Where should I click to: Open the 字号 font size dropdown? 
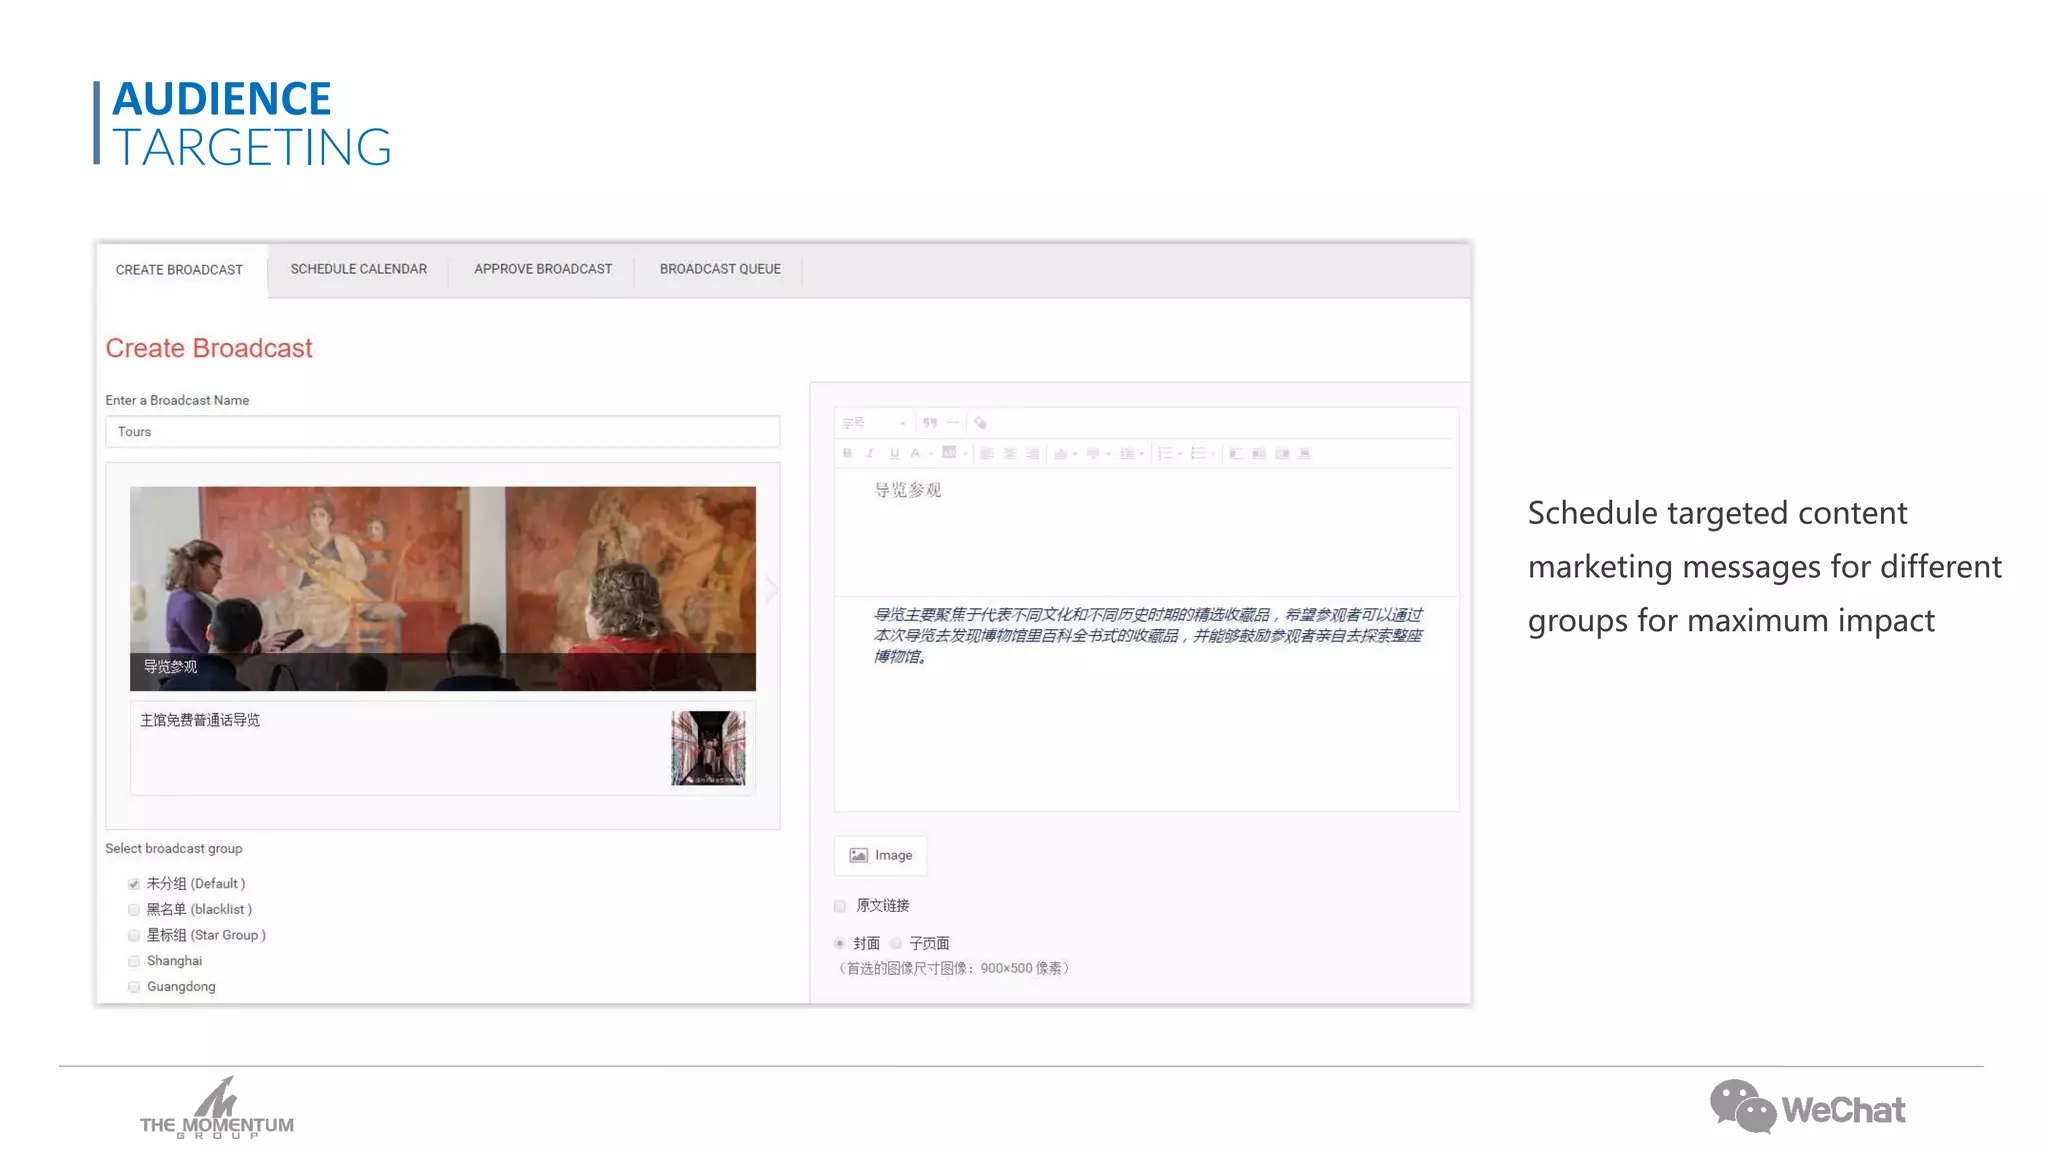875,423
